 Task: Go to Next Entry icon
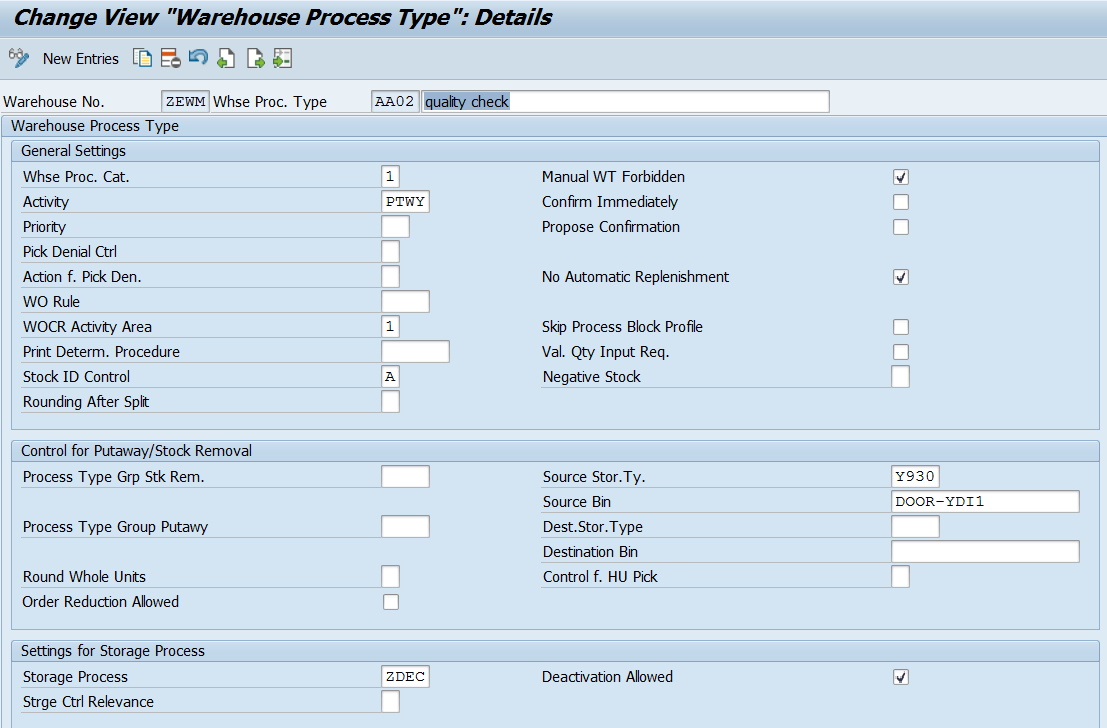(255, 59)
